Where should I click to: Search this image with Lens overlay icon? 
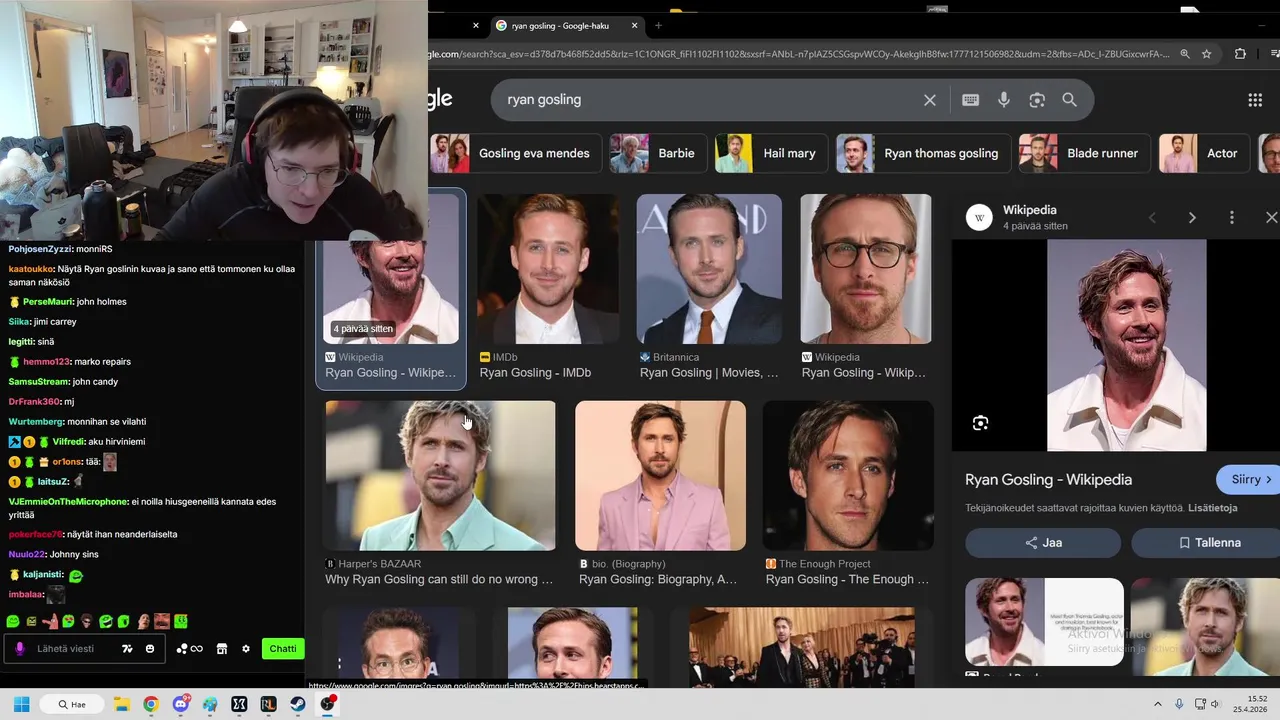(x=980, y=423)
